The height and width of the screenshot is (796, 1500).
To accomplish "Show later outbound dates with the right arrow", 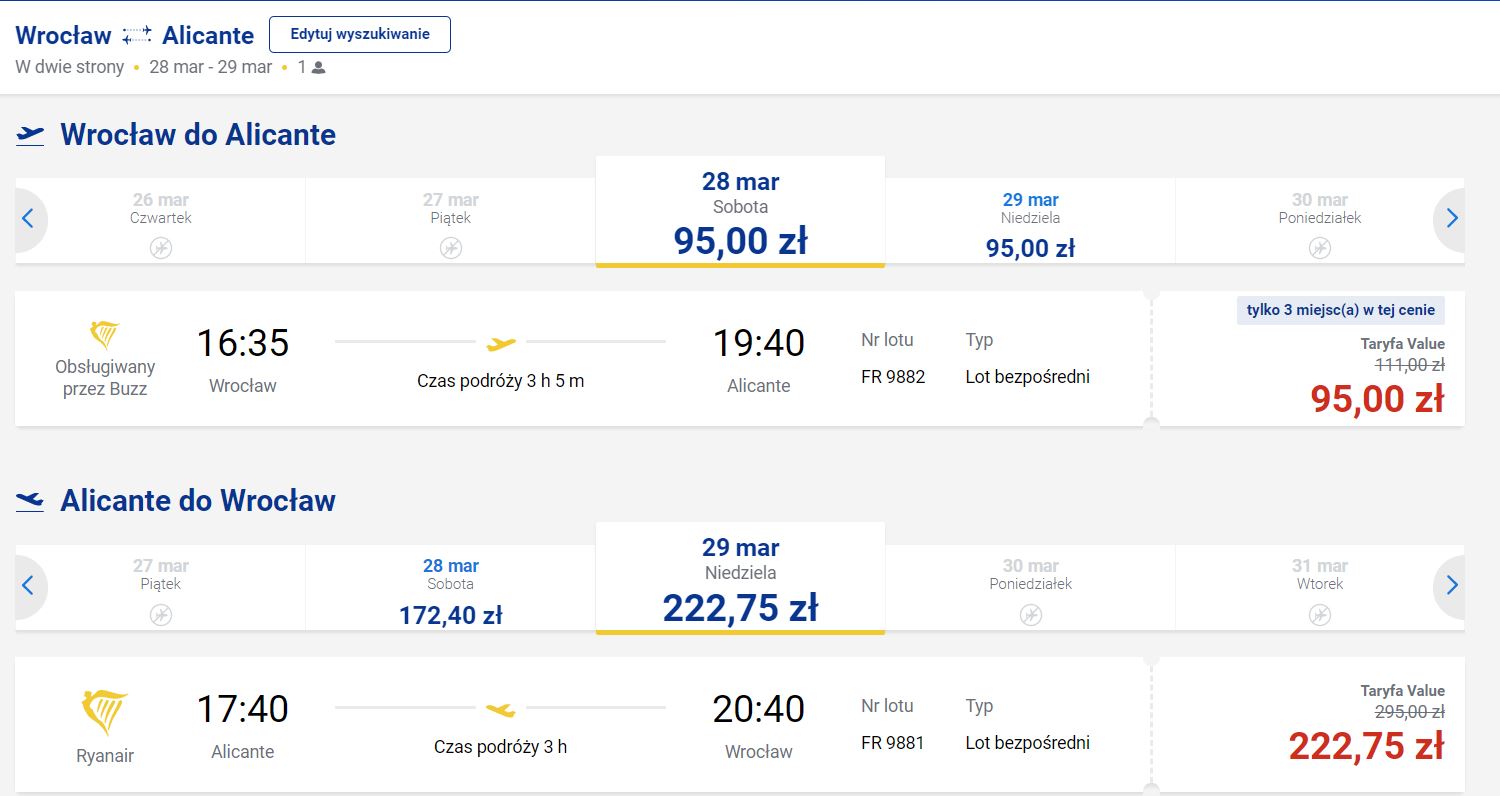I will point(1452,219).
